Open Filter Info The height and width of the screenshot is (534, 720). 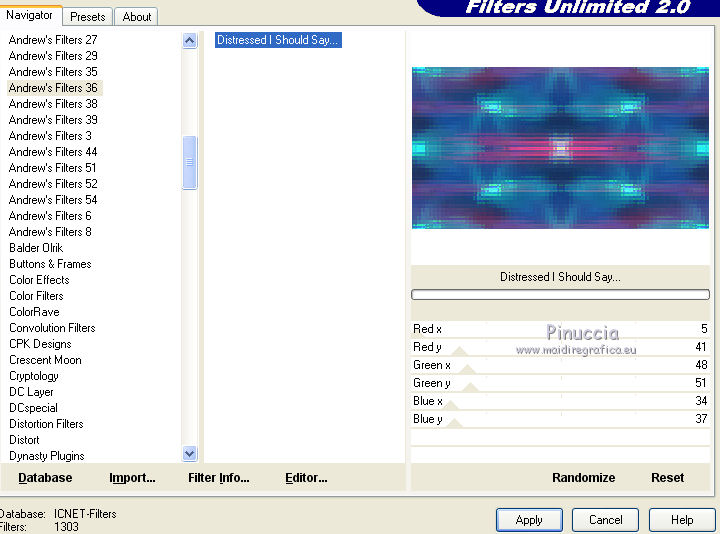pyautogui.click(x=219, y=478)
